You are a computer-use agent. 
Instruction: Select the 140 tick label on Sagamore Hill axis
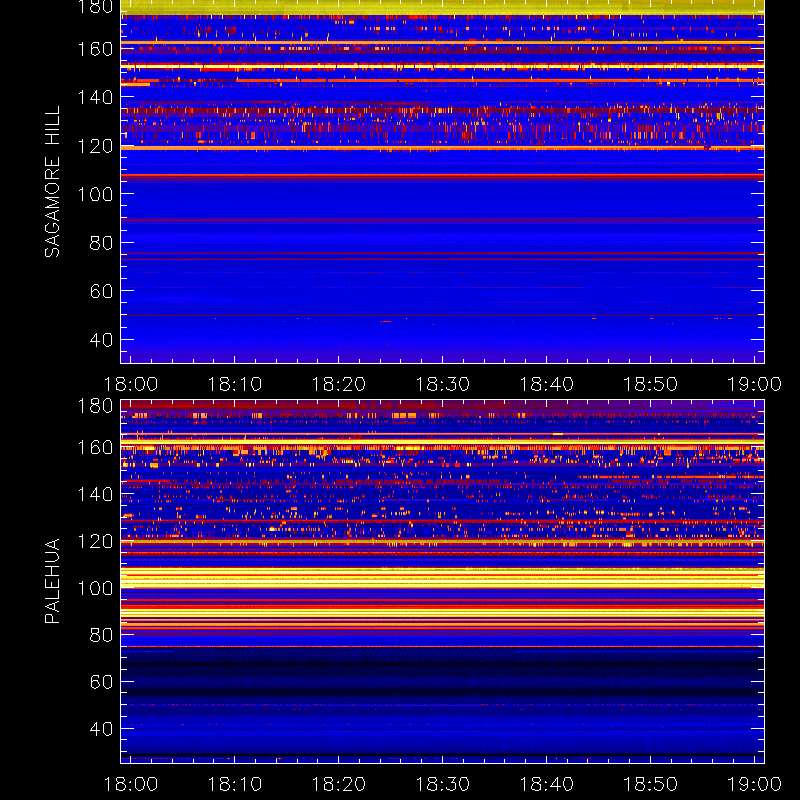[95, 97]
